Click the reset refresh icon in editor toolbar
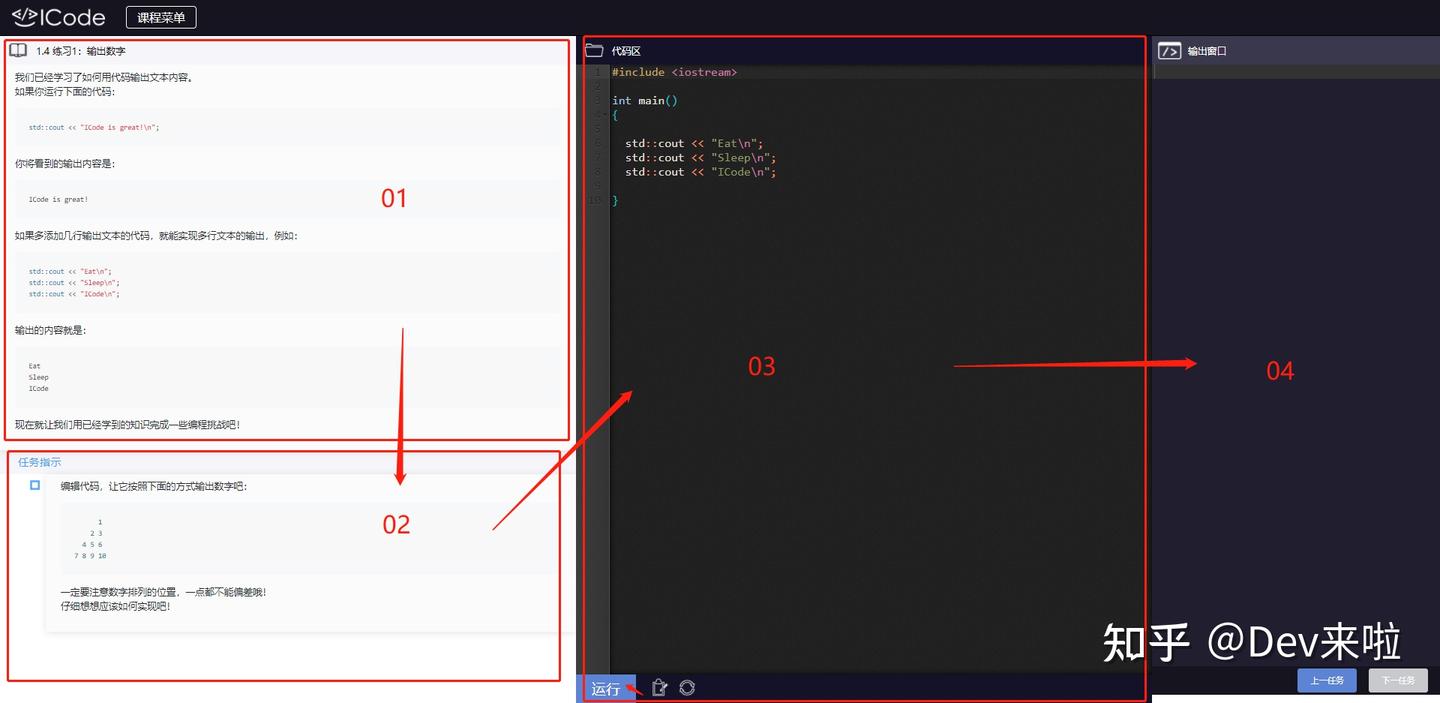1440x703 pixels. point(687,687)
